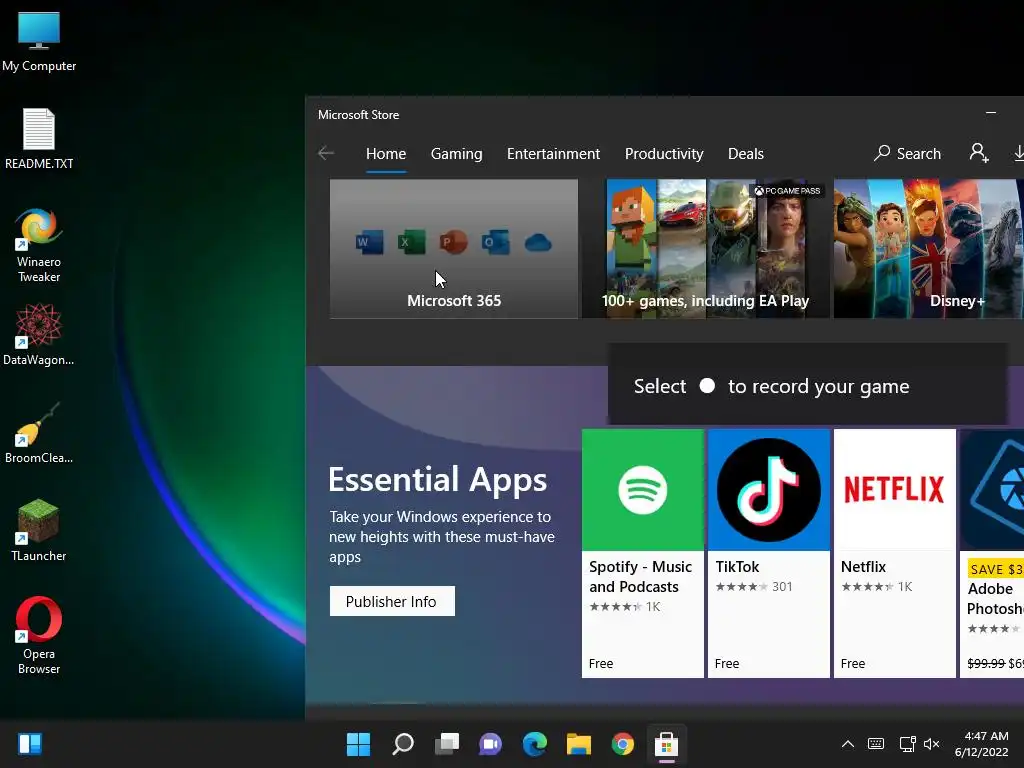Open taskbar Search
Image resolution: width=1024 pixels, height=768 pixels.
coord(402,744)
